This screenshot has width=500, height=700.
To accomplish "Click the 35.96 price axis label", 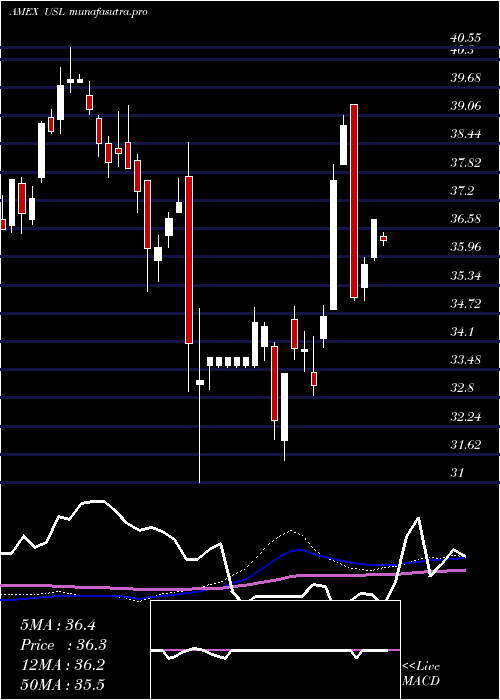I will pos(466,246).
